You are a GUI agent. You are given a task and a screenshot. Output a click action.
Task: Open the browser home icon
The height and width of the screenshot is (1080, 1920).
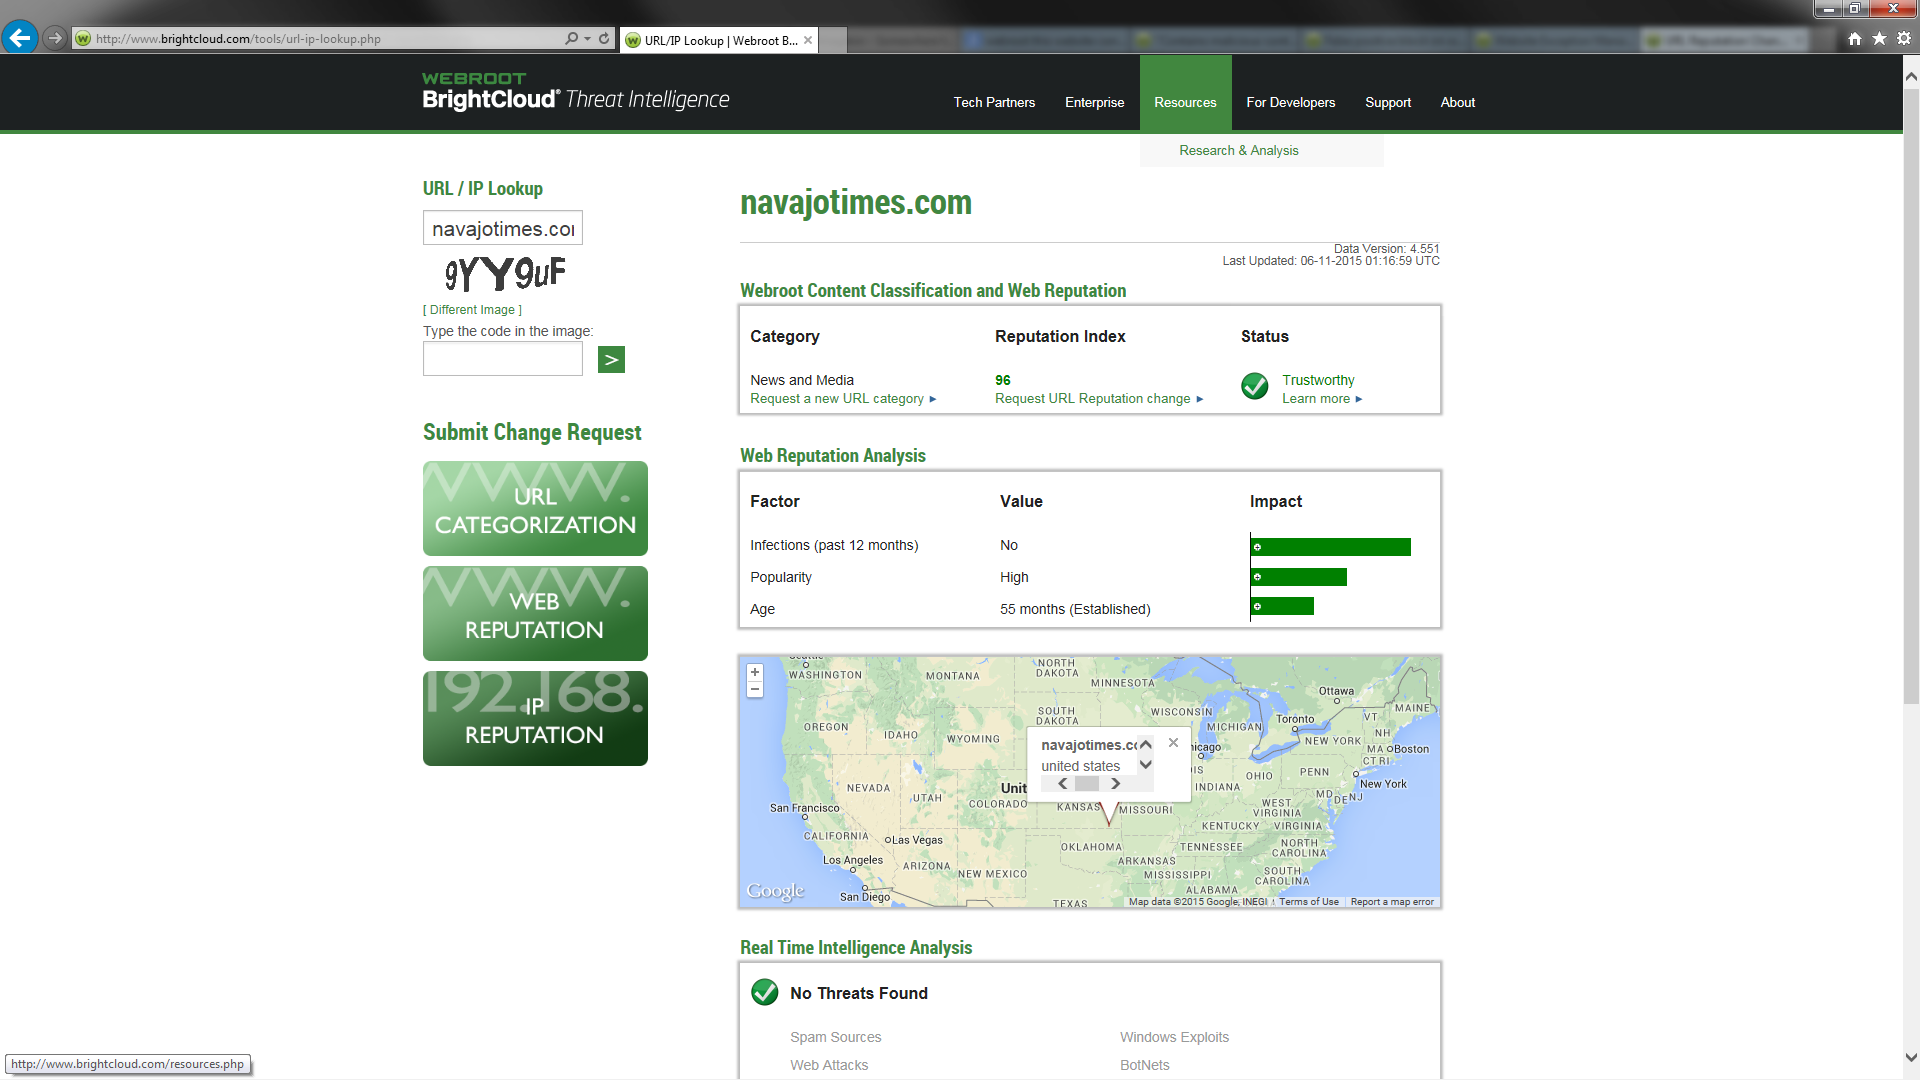[x=1855, y=38]
